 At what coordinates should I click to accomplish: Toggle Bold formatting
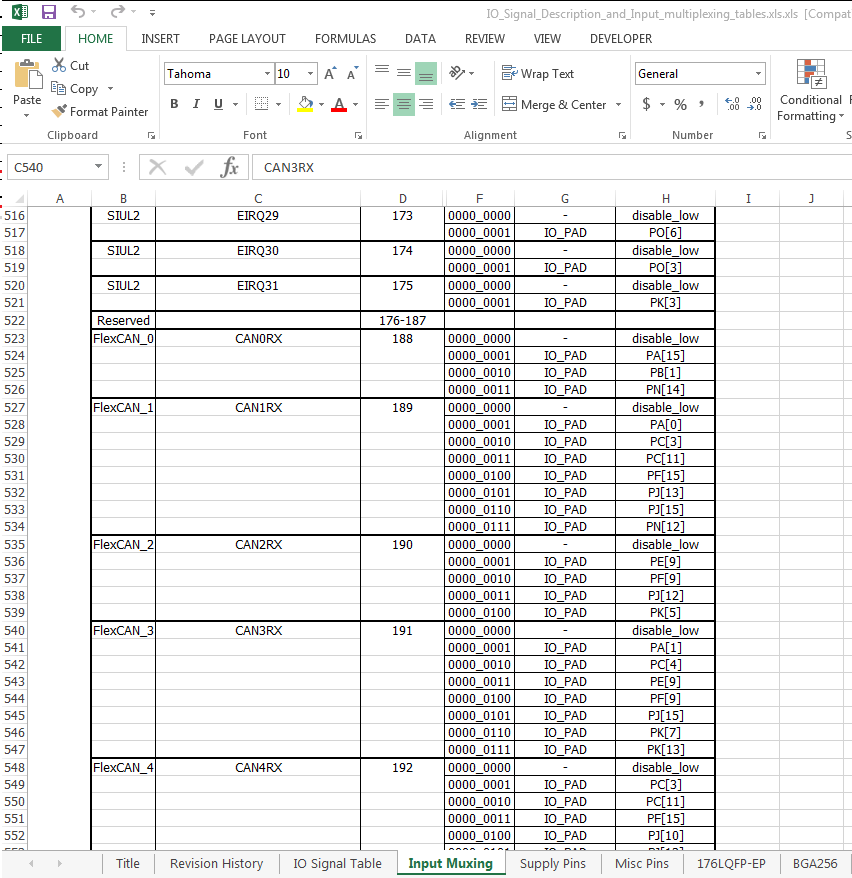pos(174,104)
